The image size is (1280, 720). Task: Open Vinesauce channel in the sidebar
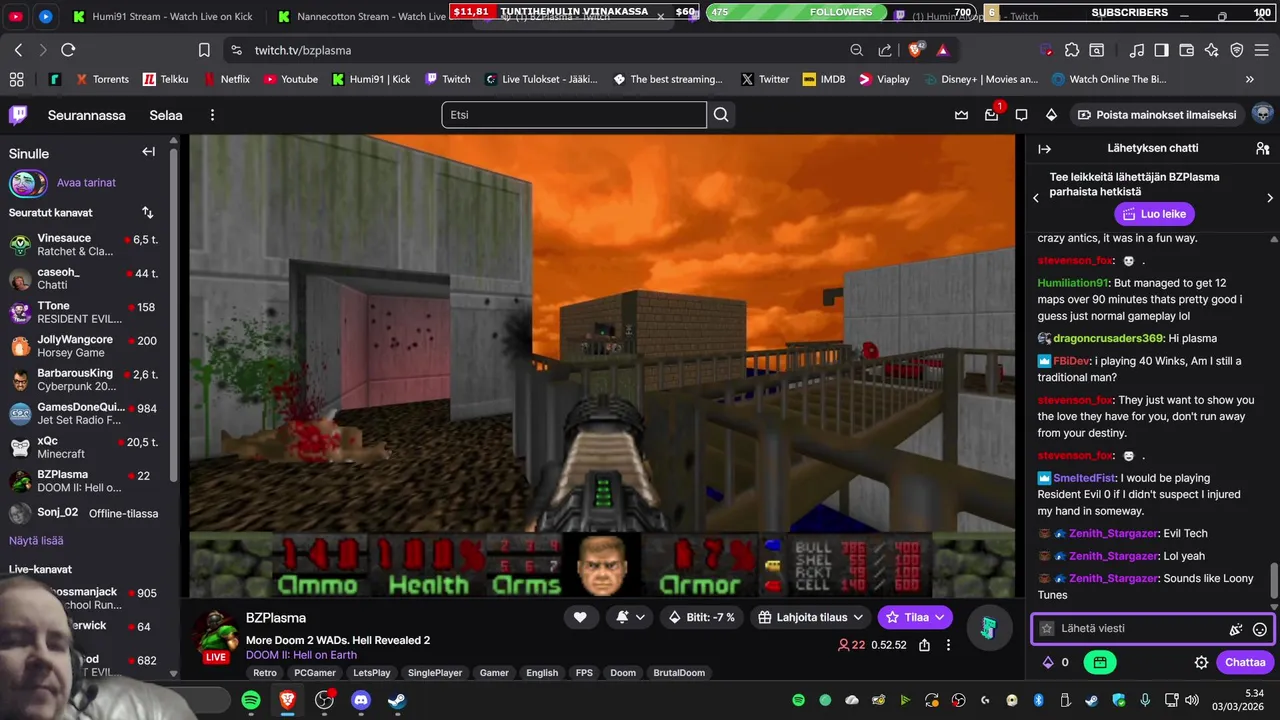pos(86,245)
